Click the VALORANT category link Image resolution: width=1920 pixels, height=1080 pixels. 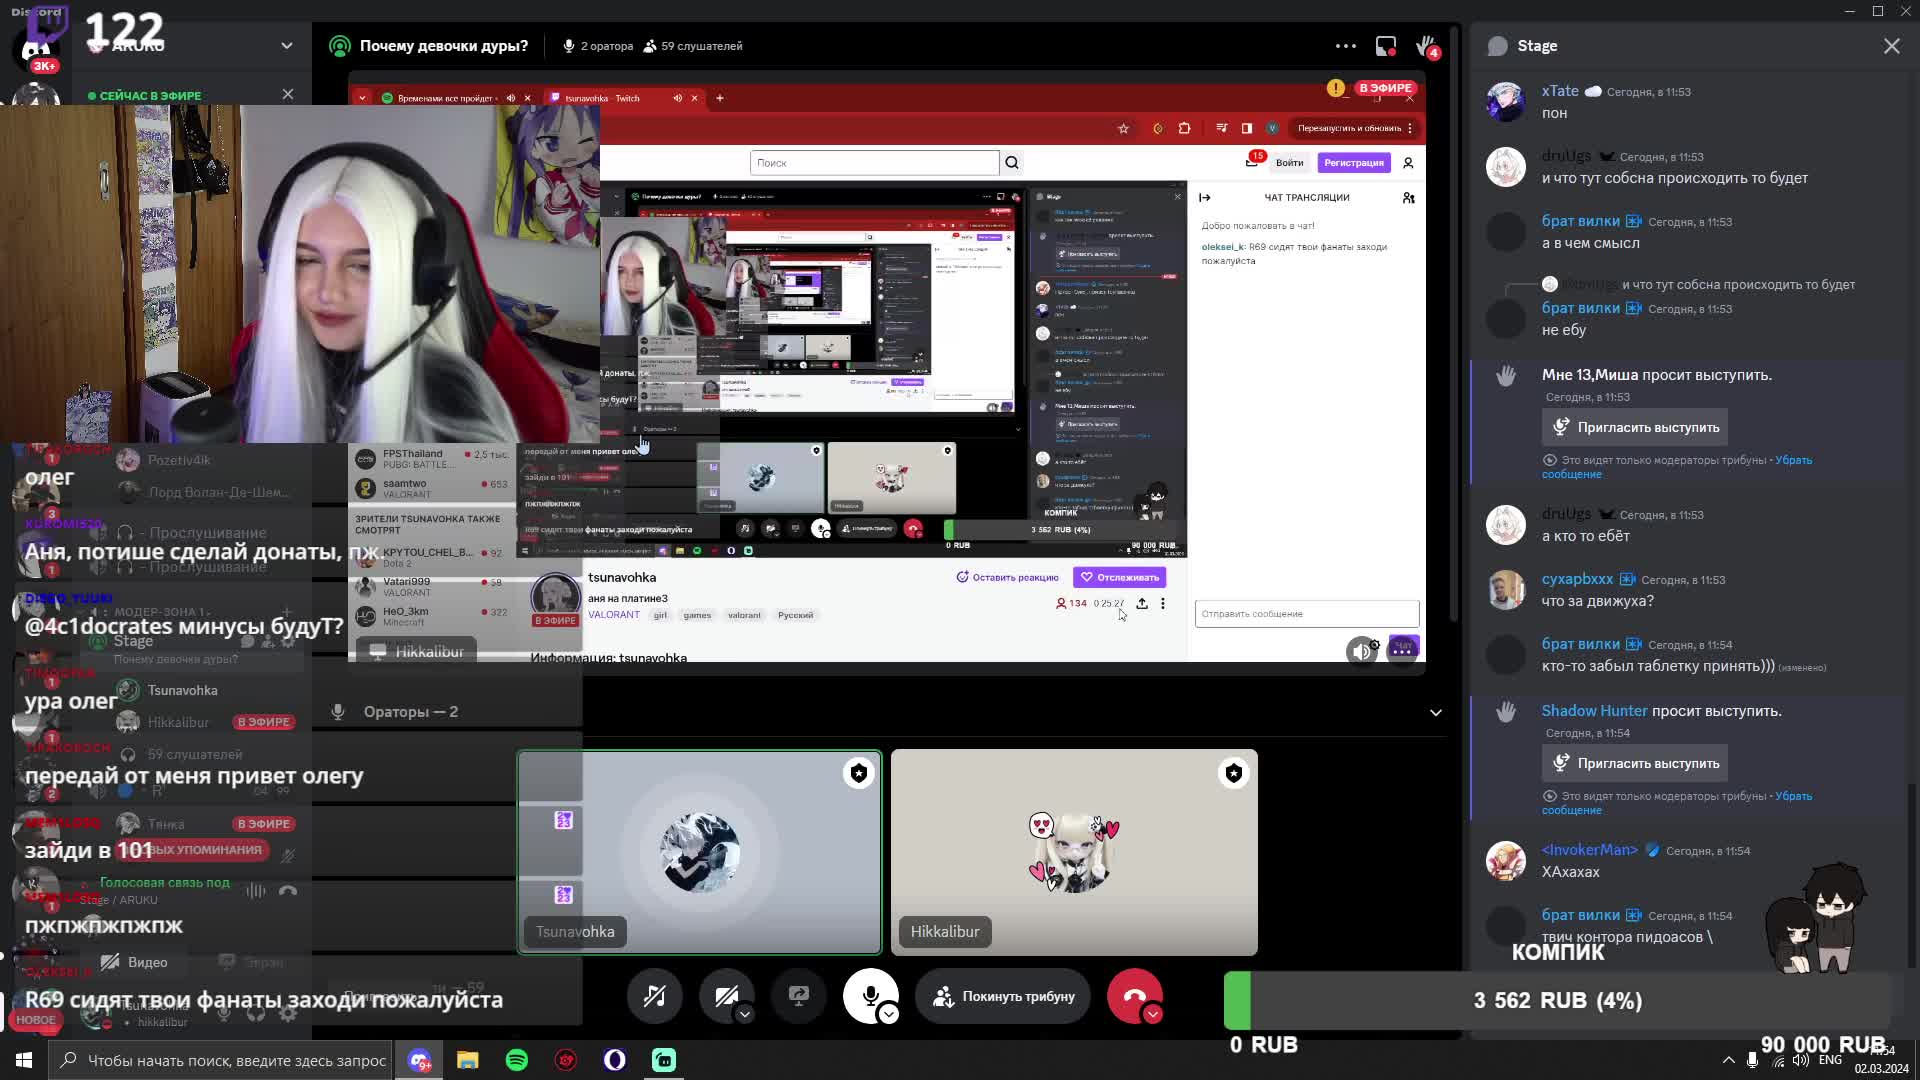pos(614,615)
